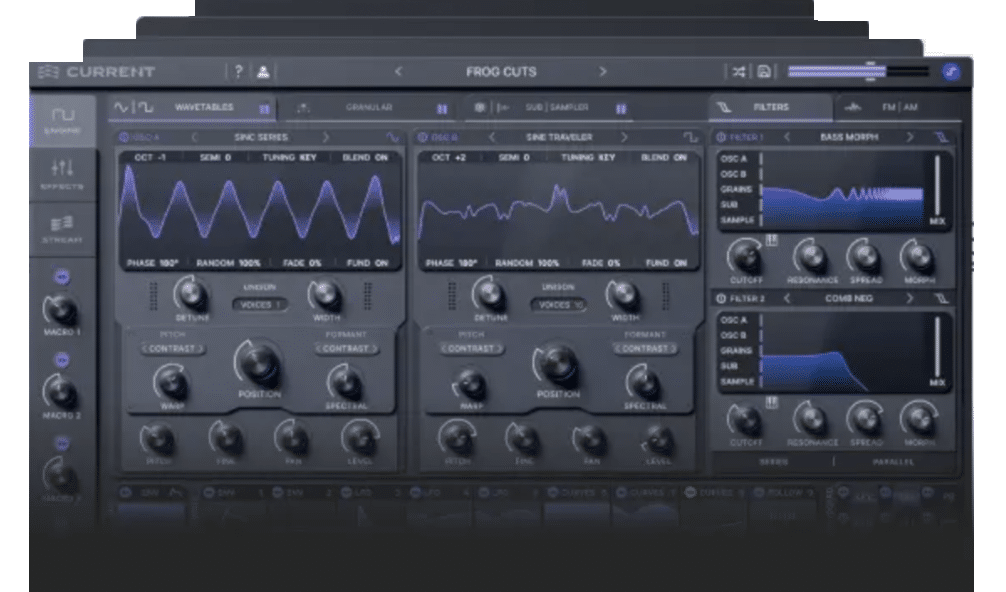The width and height of the screenshot is (1006, 592).
Task: Click OSC A Oct -1 value
Action: click(150, 157)
